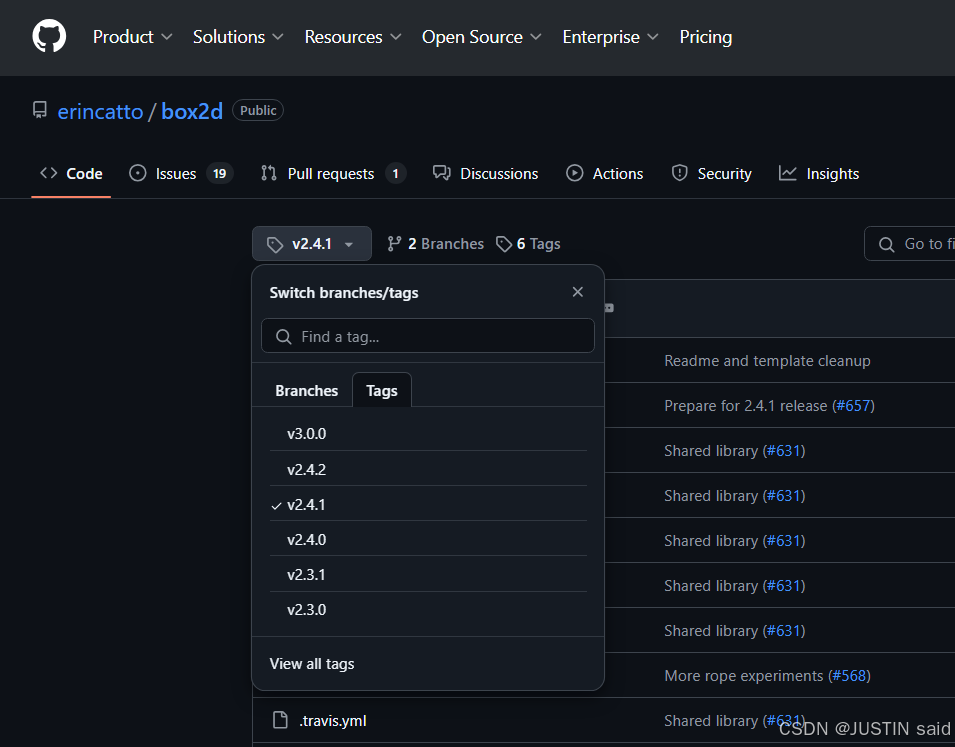Click the Go to file search box
This screenshot has height=747, width=955.
click(x=910, y=244)
